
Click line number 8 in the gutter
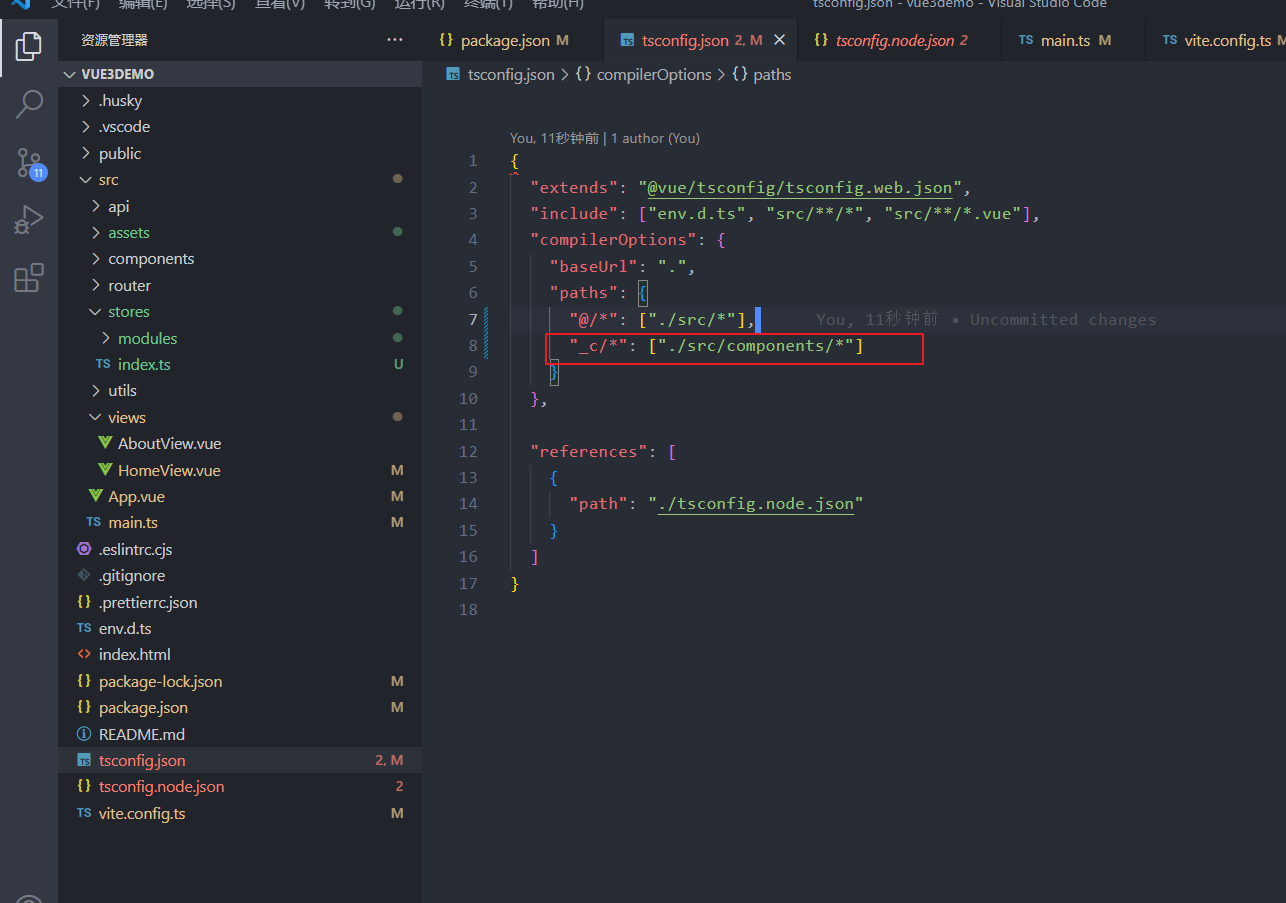[473, 346]
